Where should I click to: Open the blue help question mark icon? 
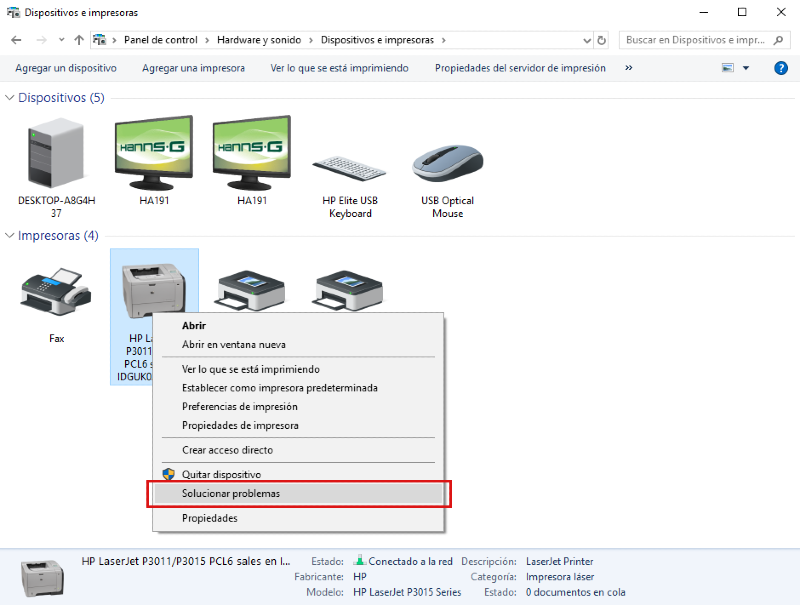coord(781,68)
